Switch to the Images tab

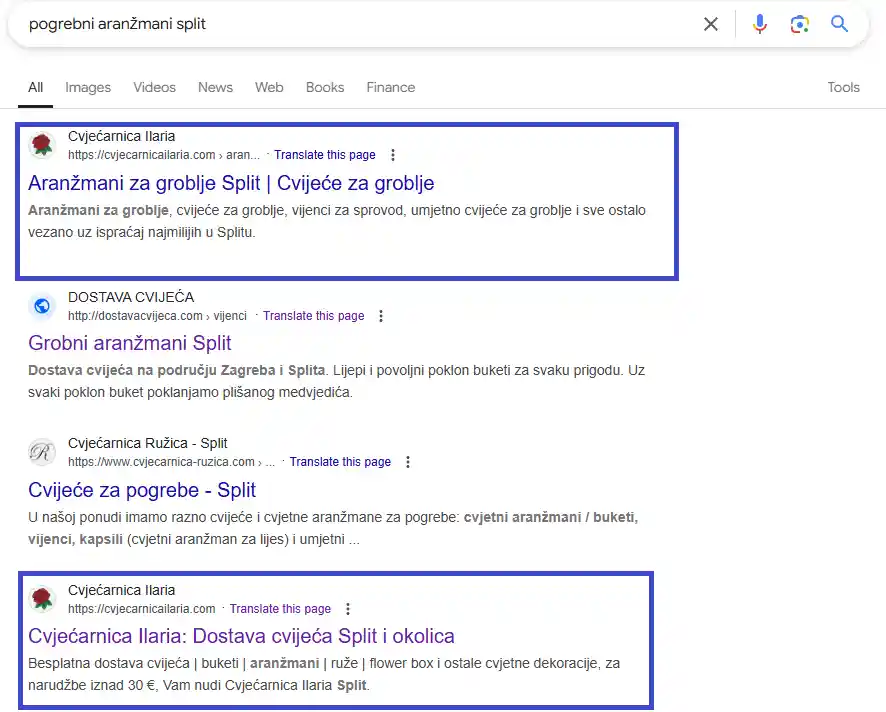[88, 87]
